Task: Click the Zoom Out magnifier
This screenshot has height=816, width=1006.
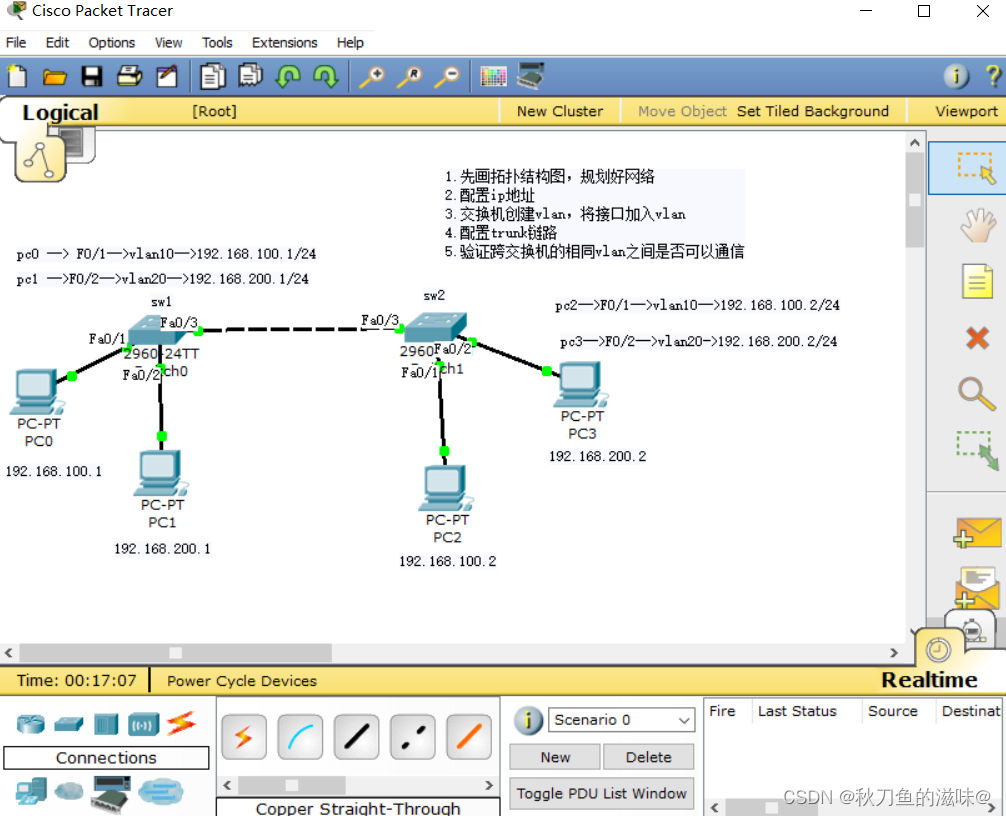Action: point(447,76)
